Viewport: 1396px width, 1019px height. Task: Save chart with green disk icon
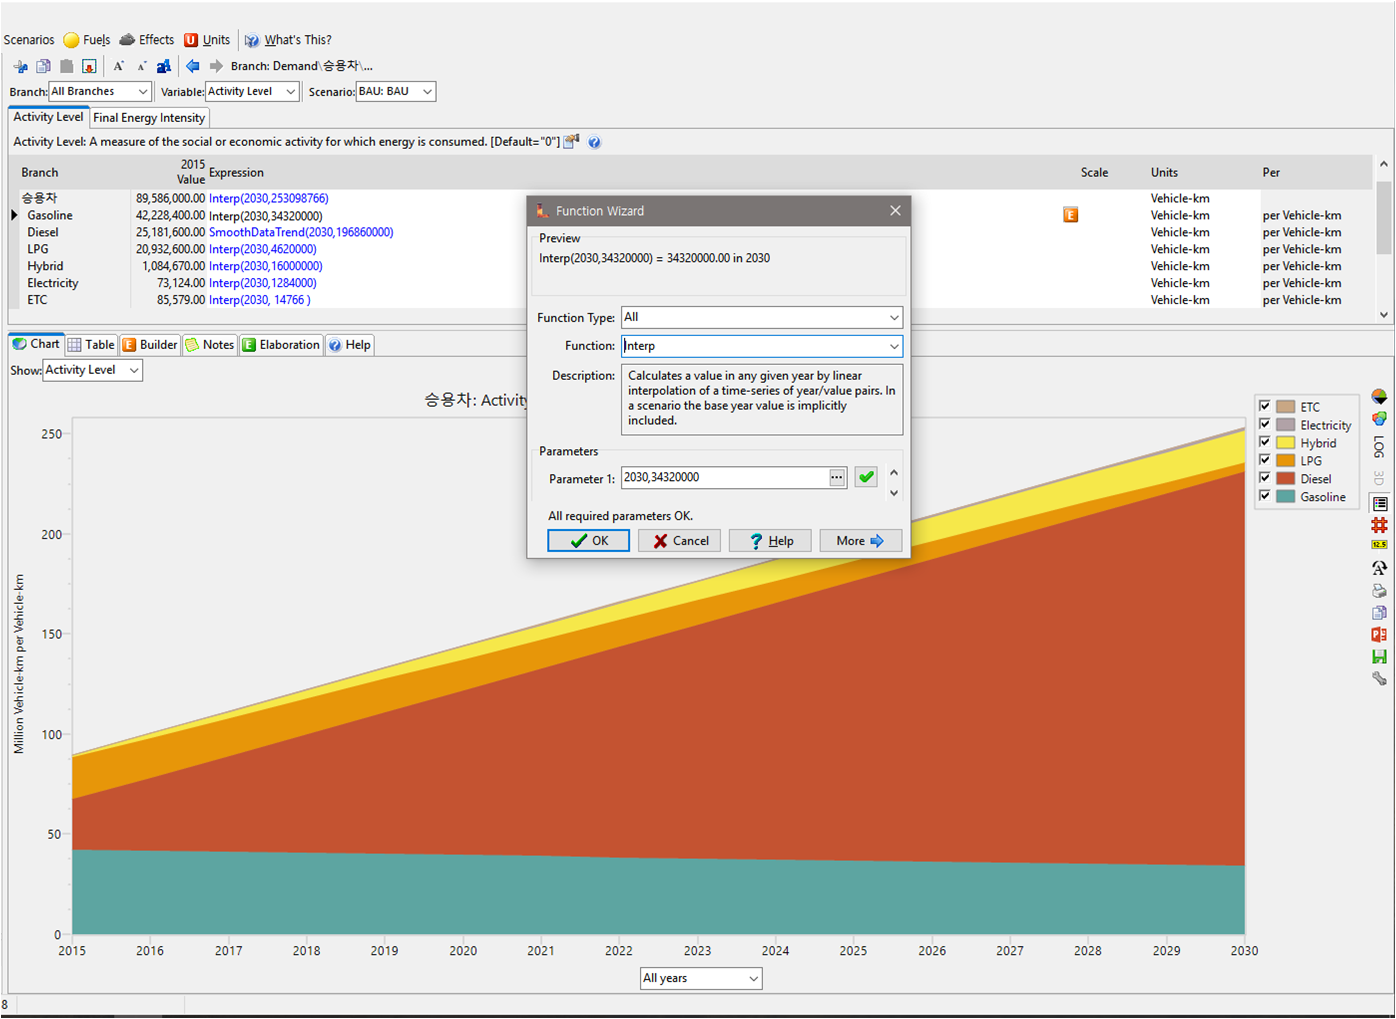[x=1379, y=656]
